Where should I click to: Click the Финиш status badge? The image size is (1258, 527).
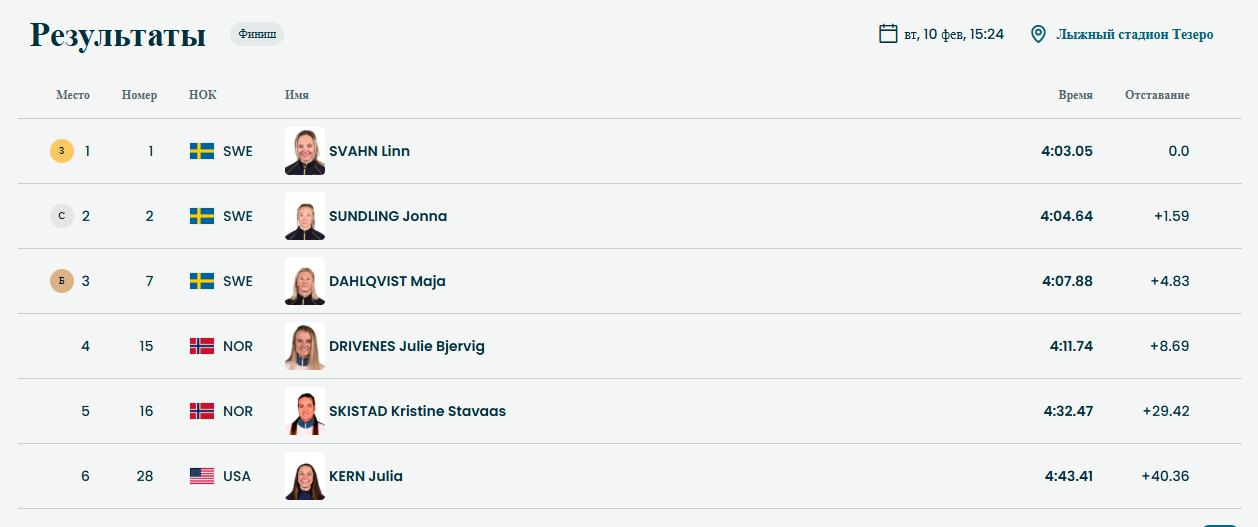click(x=257, y=34)
